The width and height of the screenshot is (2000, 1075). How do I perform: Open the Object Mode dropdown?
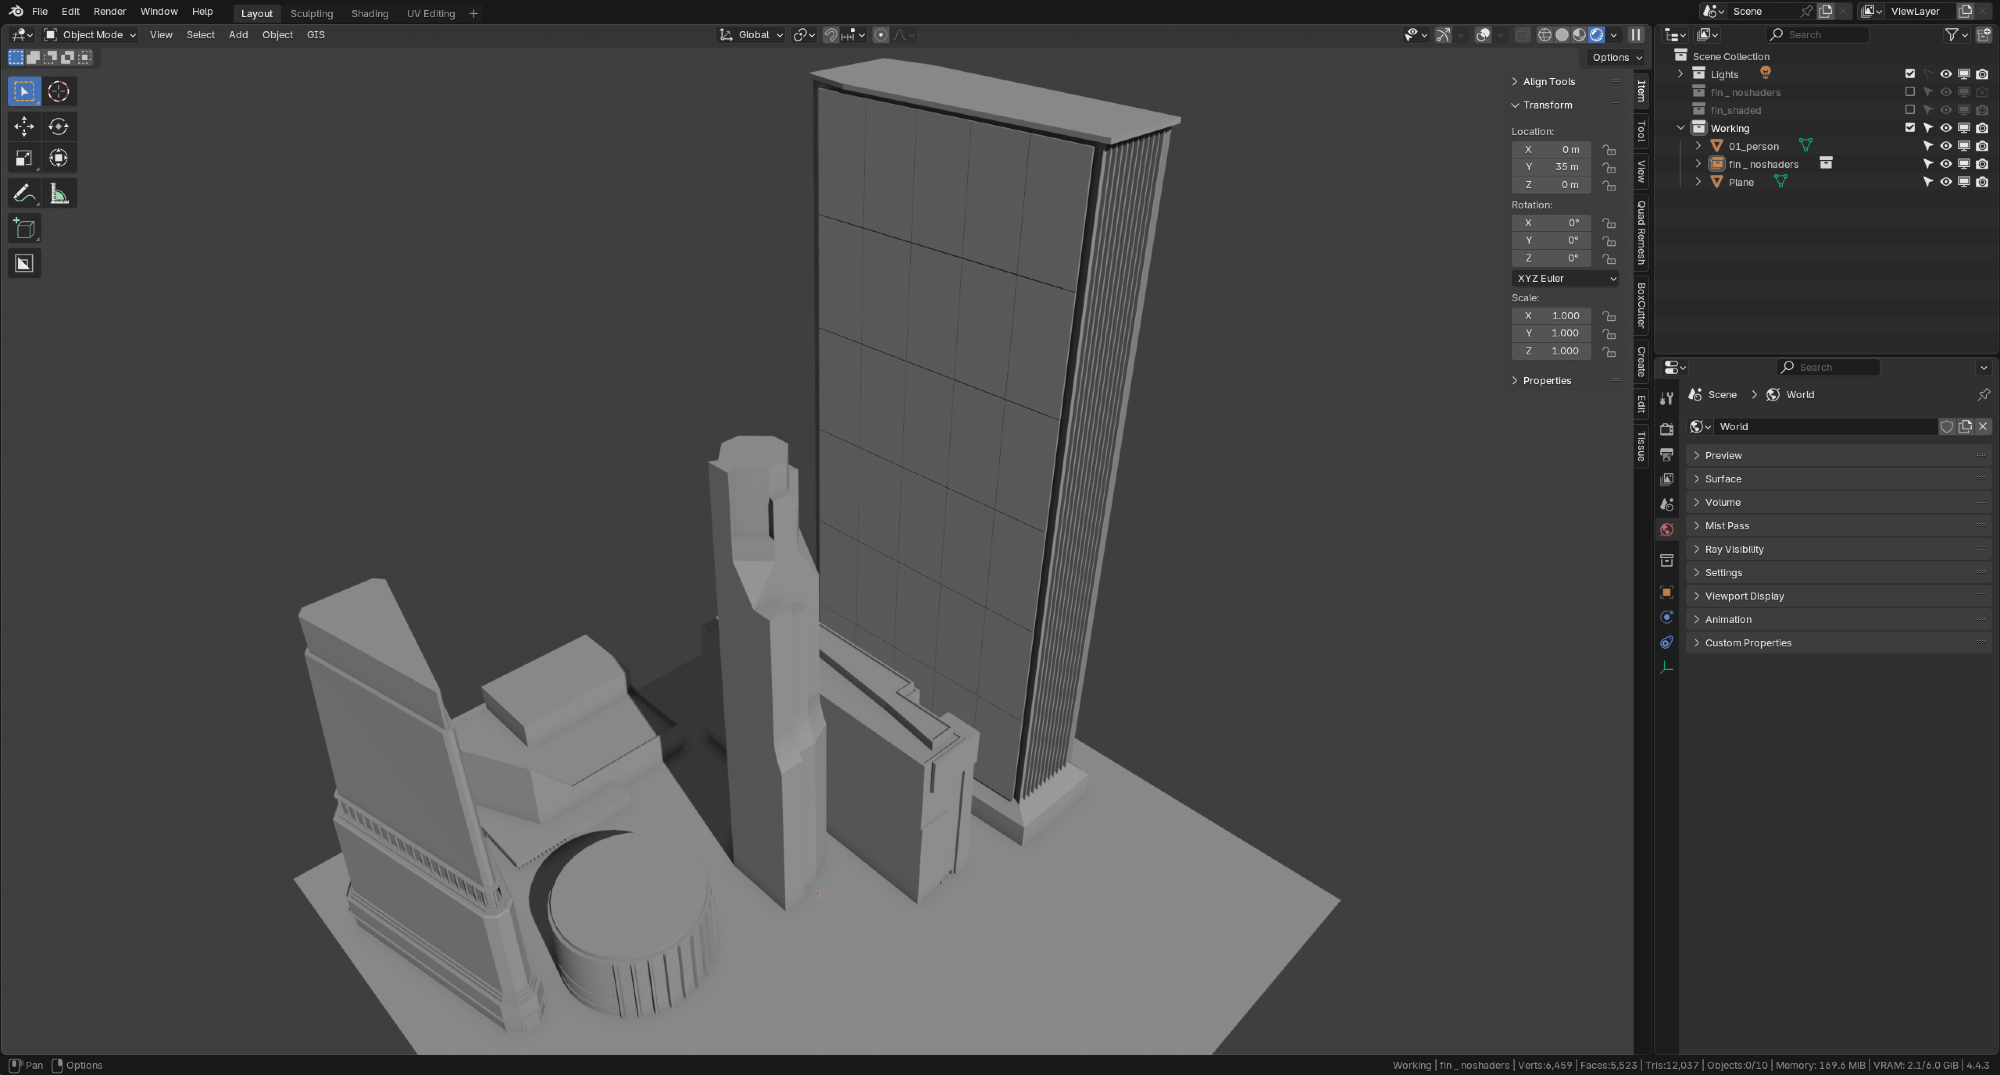91,35
